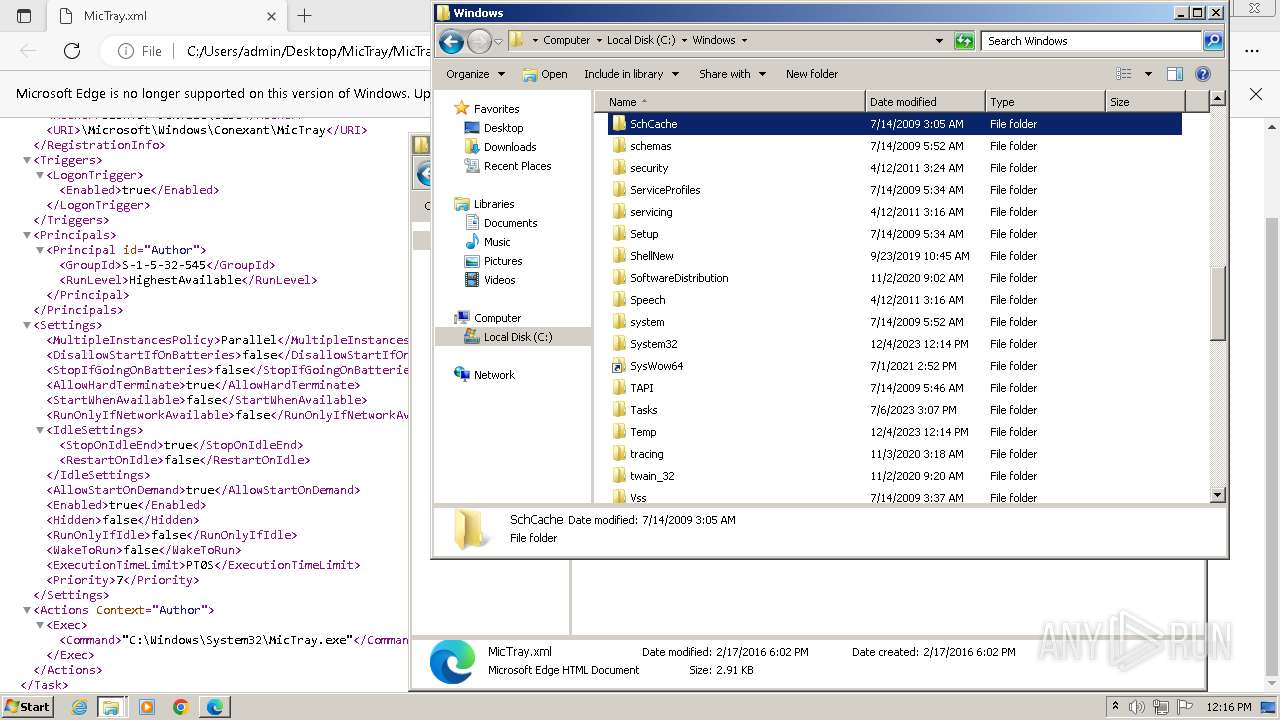The height and width of the screenshot is (720, 1280).
Task: Click New folder in toolbar
Action: click(x=812, y=74)
